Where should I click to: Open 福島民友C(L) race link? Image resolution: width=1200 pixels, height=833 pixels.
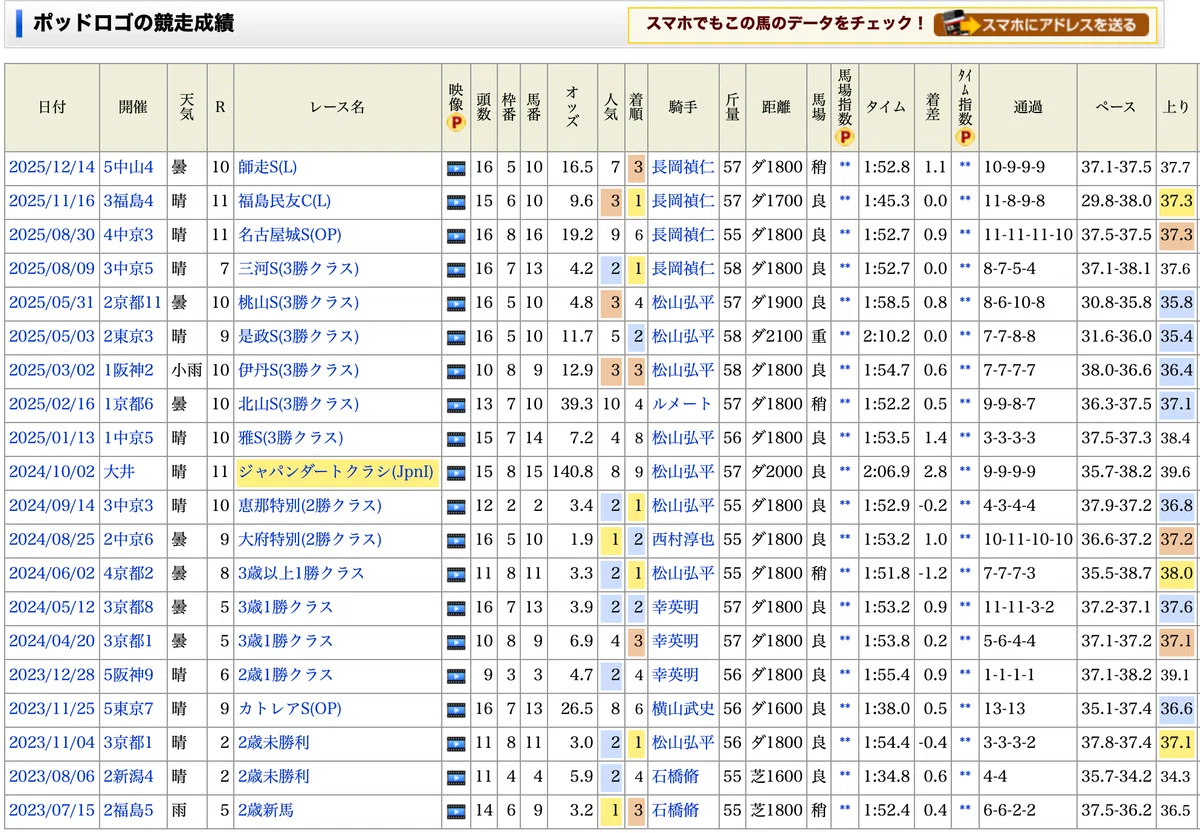[284, 202]
